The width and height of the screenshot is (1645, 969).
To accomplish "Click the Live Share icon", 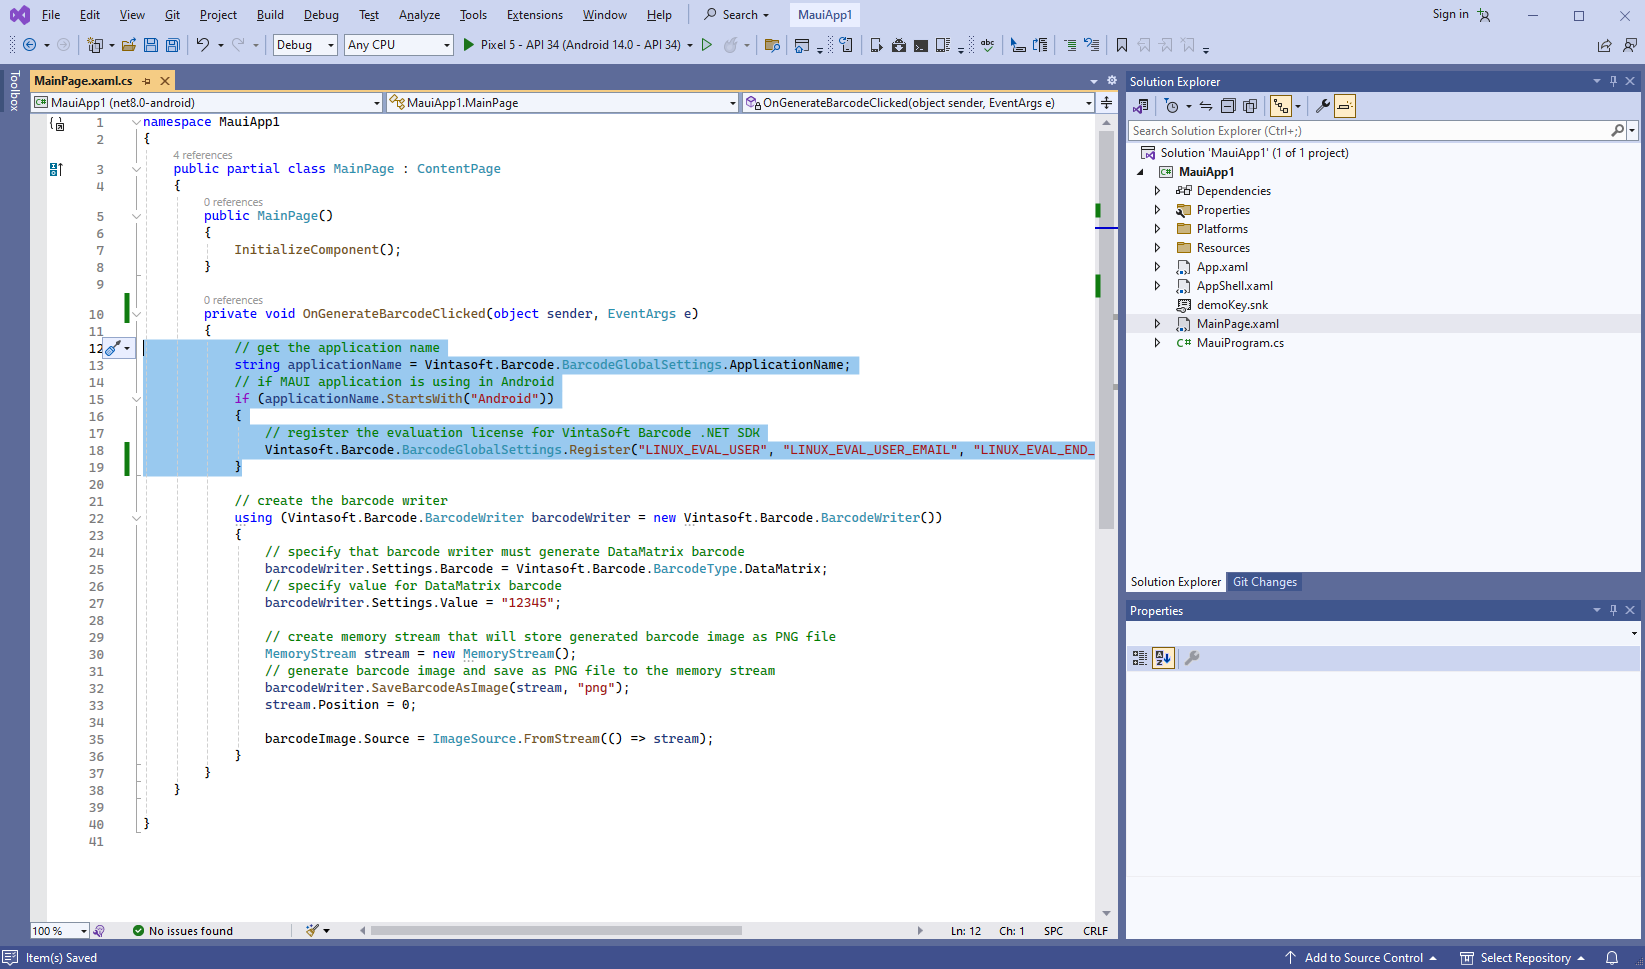I will click(x=1604, y=45).
